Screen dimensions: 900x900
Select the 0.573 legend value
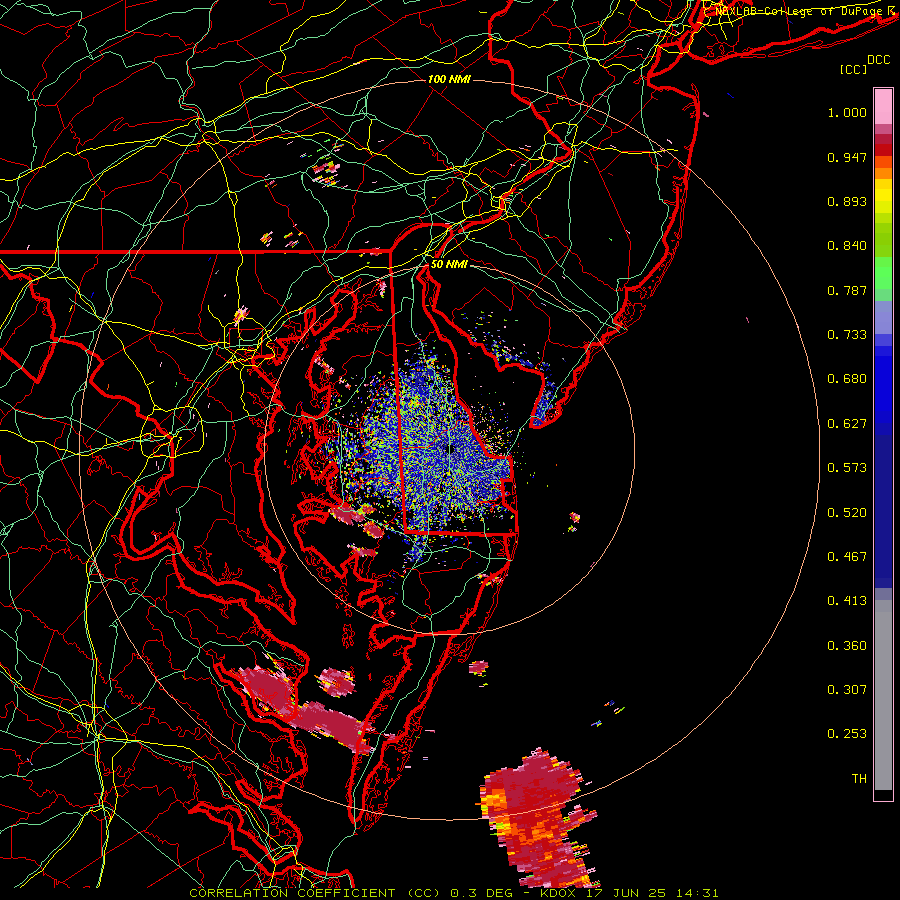pos(847,468)
